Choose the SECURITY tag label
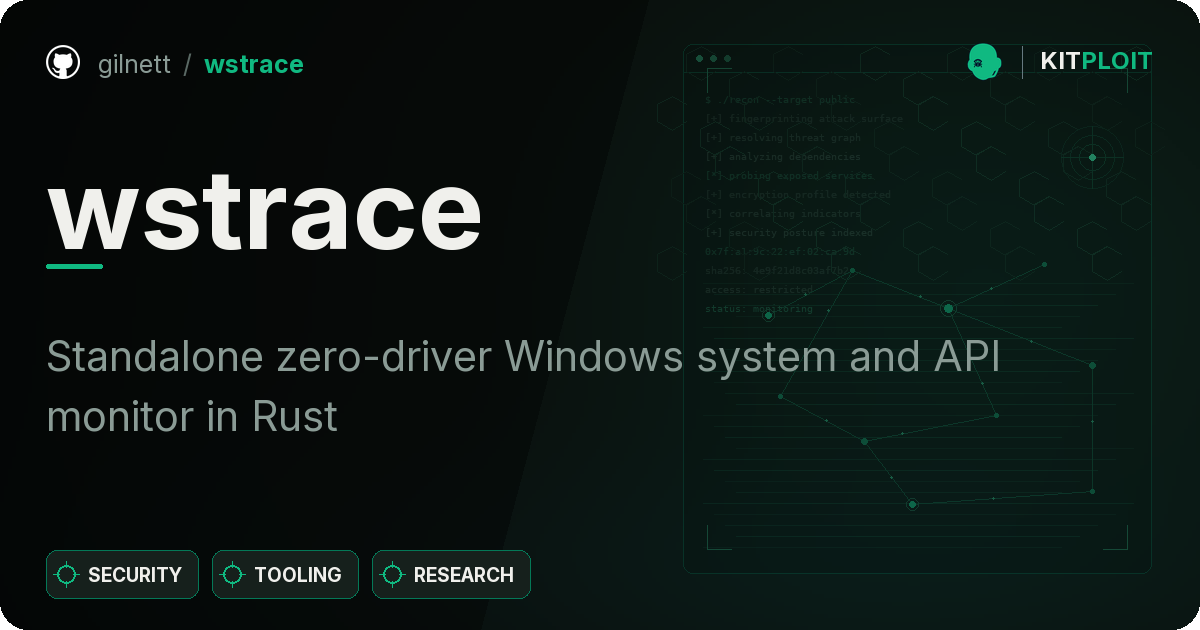This screenshot has width=1200, height=630. [x=135, y=575]
